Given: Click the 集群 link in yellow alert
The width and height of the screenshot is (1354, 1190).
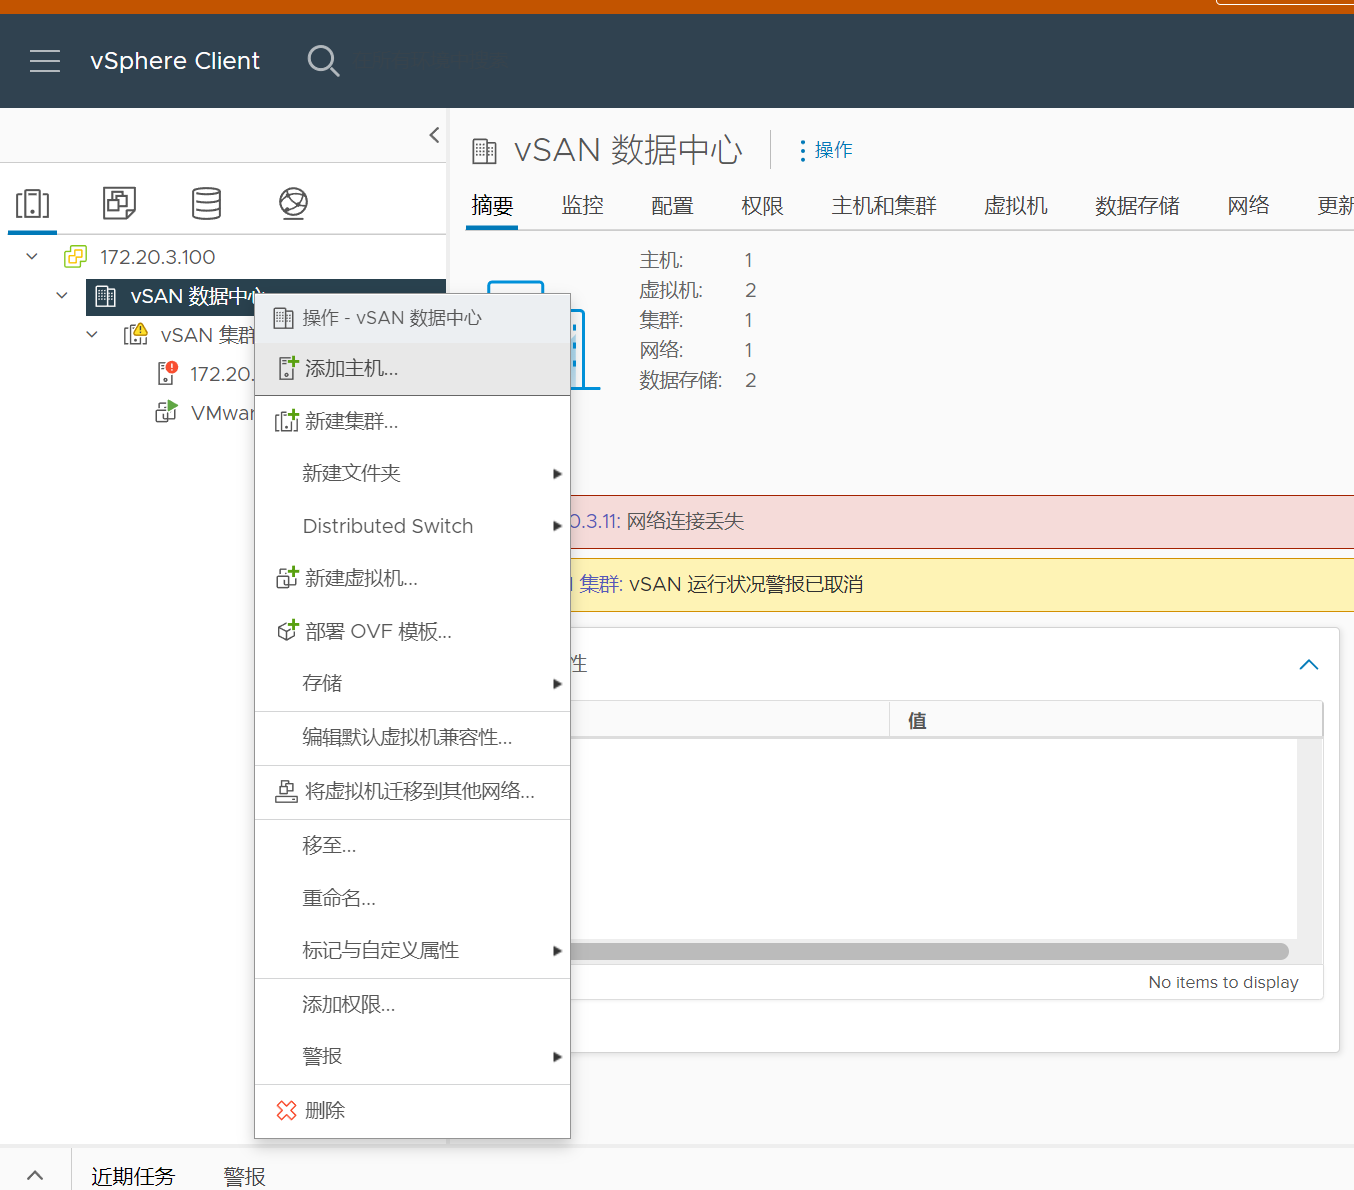Looking at the screenshot, I should [x=600, y=584].
